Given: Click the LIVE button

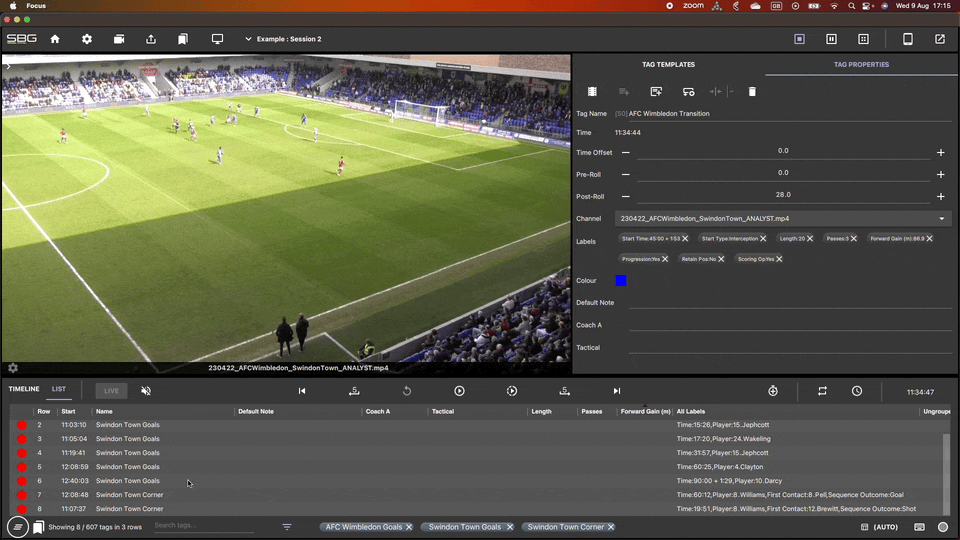Looking at the screenshot, I should tap(111, 391).
